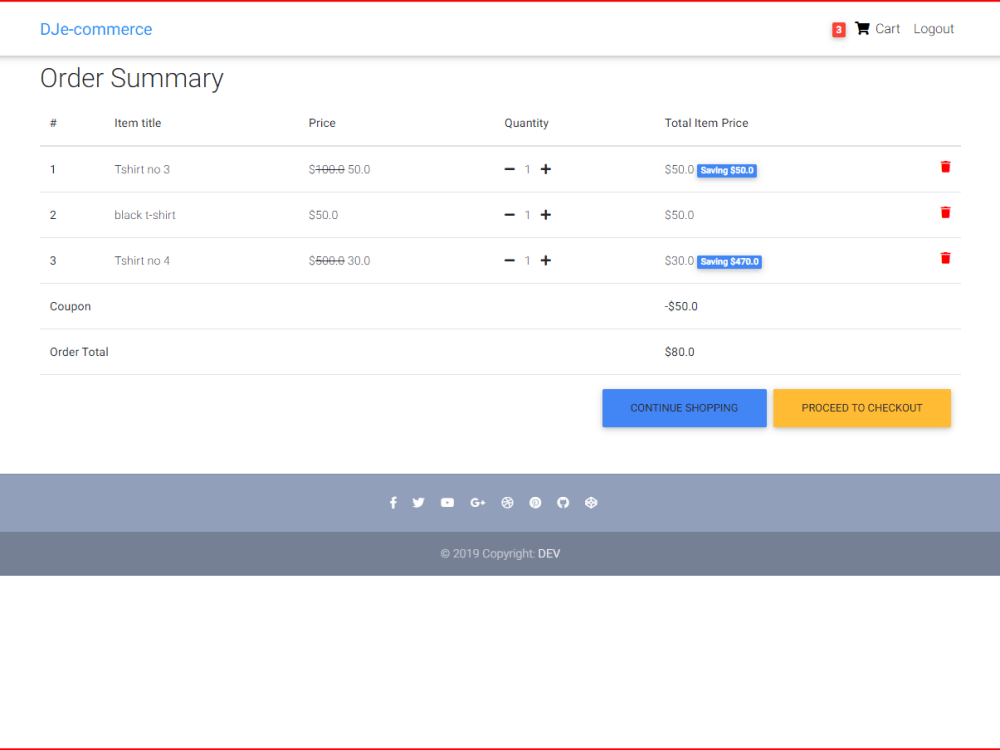
Task: Check the cart item count badge
Action: (838, 29)
